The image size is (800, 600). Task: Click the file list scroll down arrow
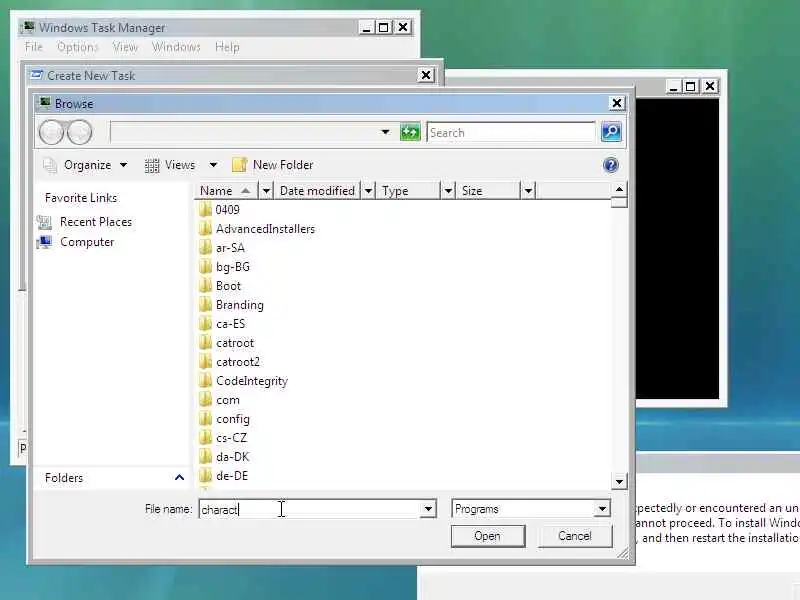click(619, 481)
